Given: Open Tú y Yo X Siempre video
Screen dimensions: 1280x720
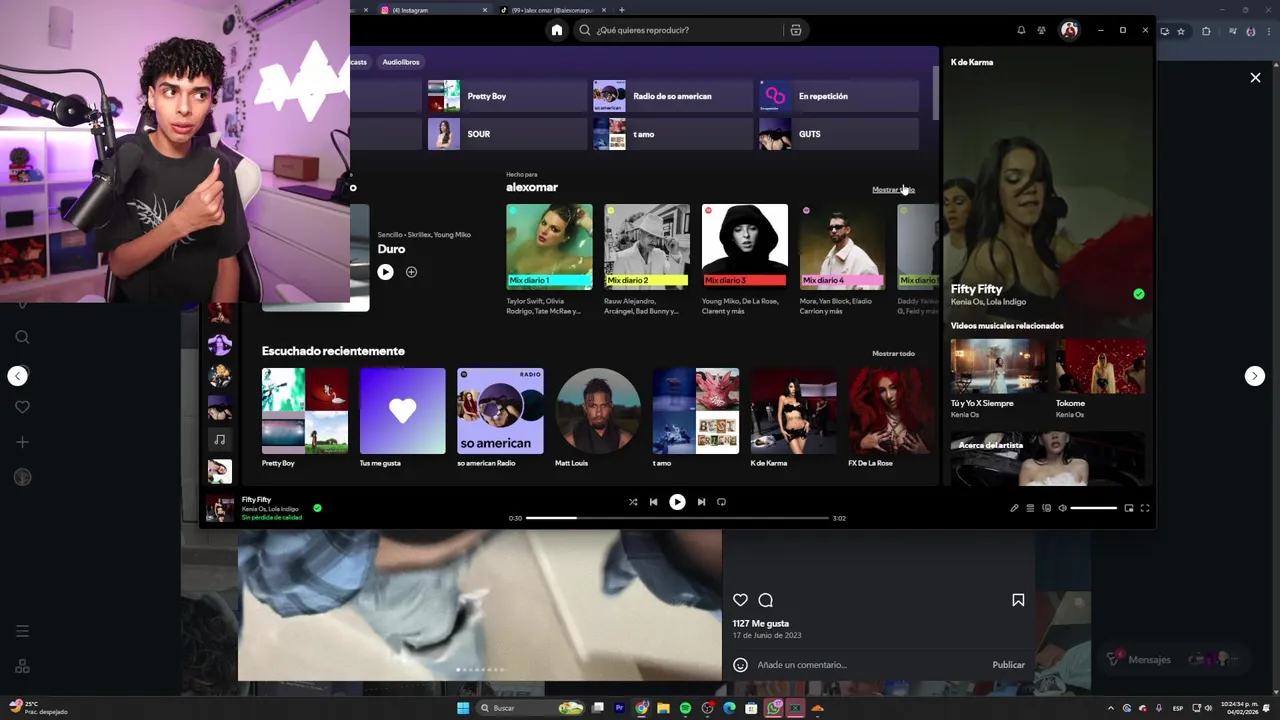Looking at the screenshot, I should (998, 379).
